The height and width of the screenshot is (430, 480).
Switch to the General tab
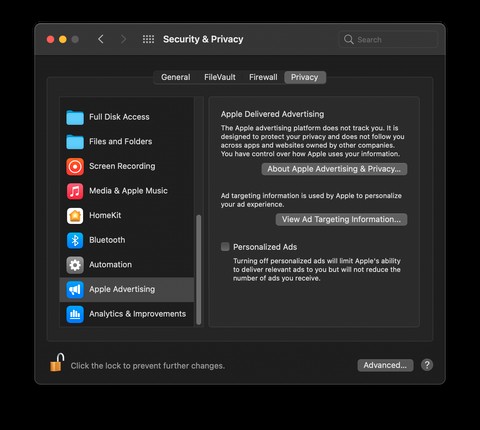(176, 77)
